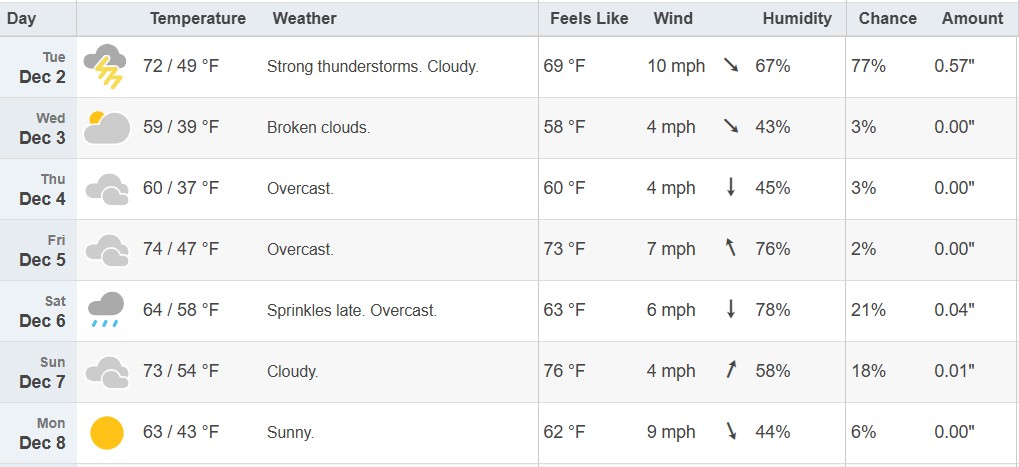Click the upward wind arrow for Dec 7

[731, 370]
